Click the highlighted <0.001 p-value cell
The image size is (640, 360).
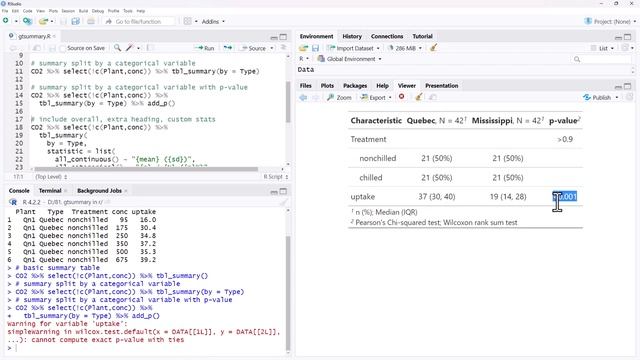[564, 197]
